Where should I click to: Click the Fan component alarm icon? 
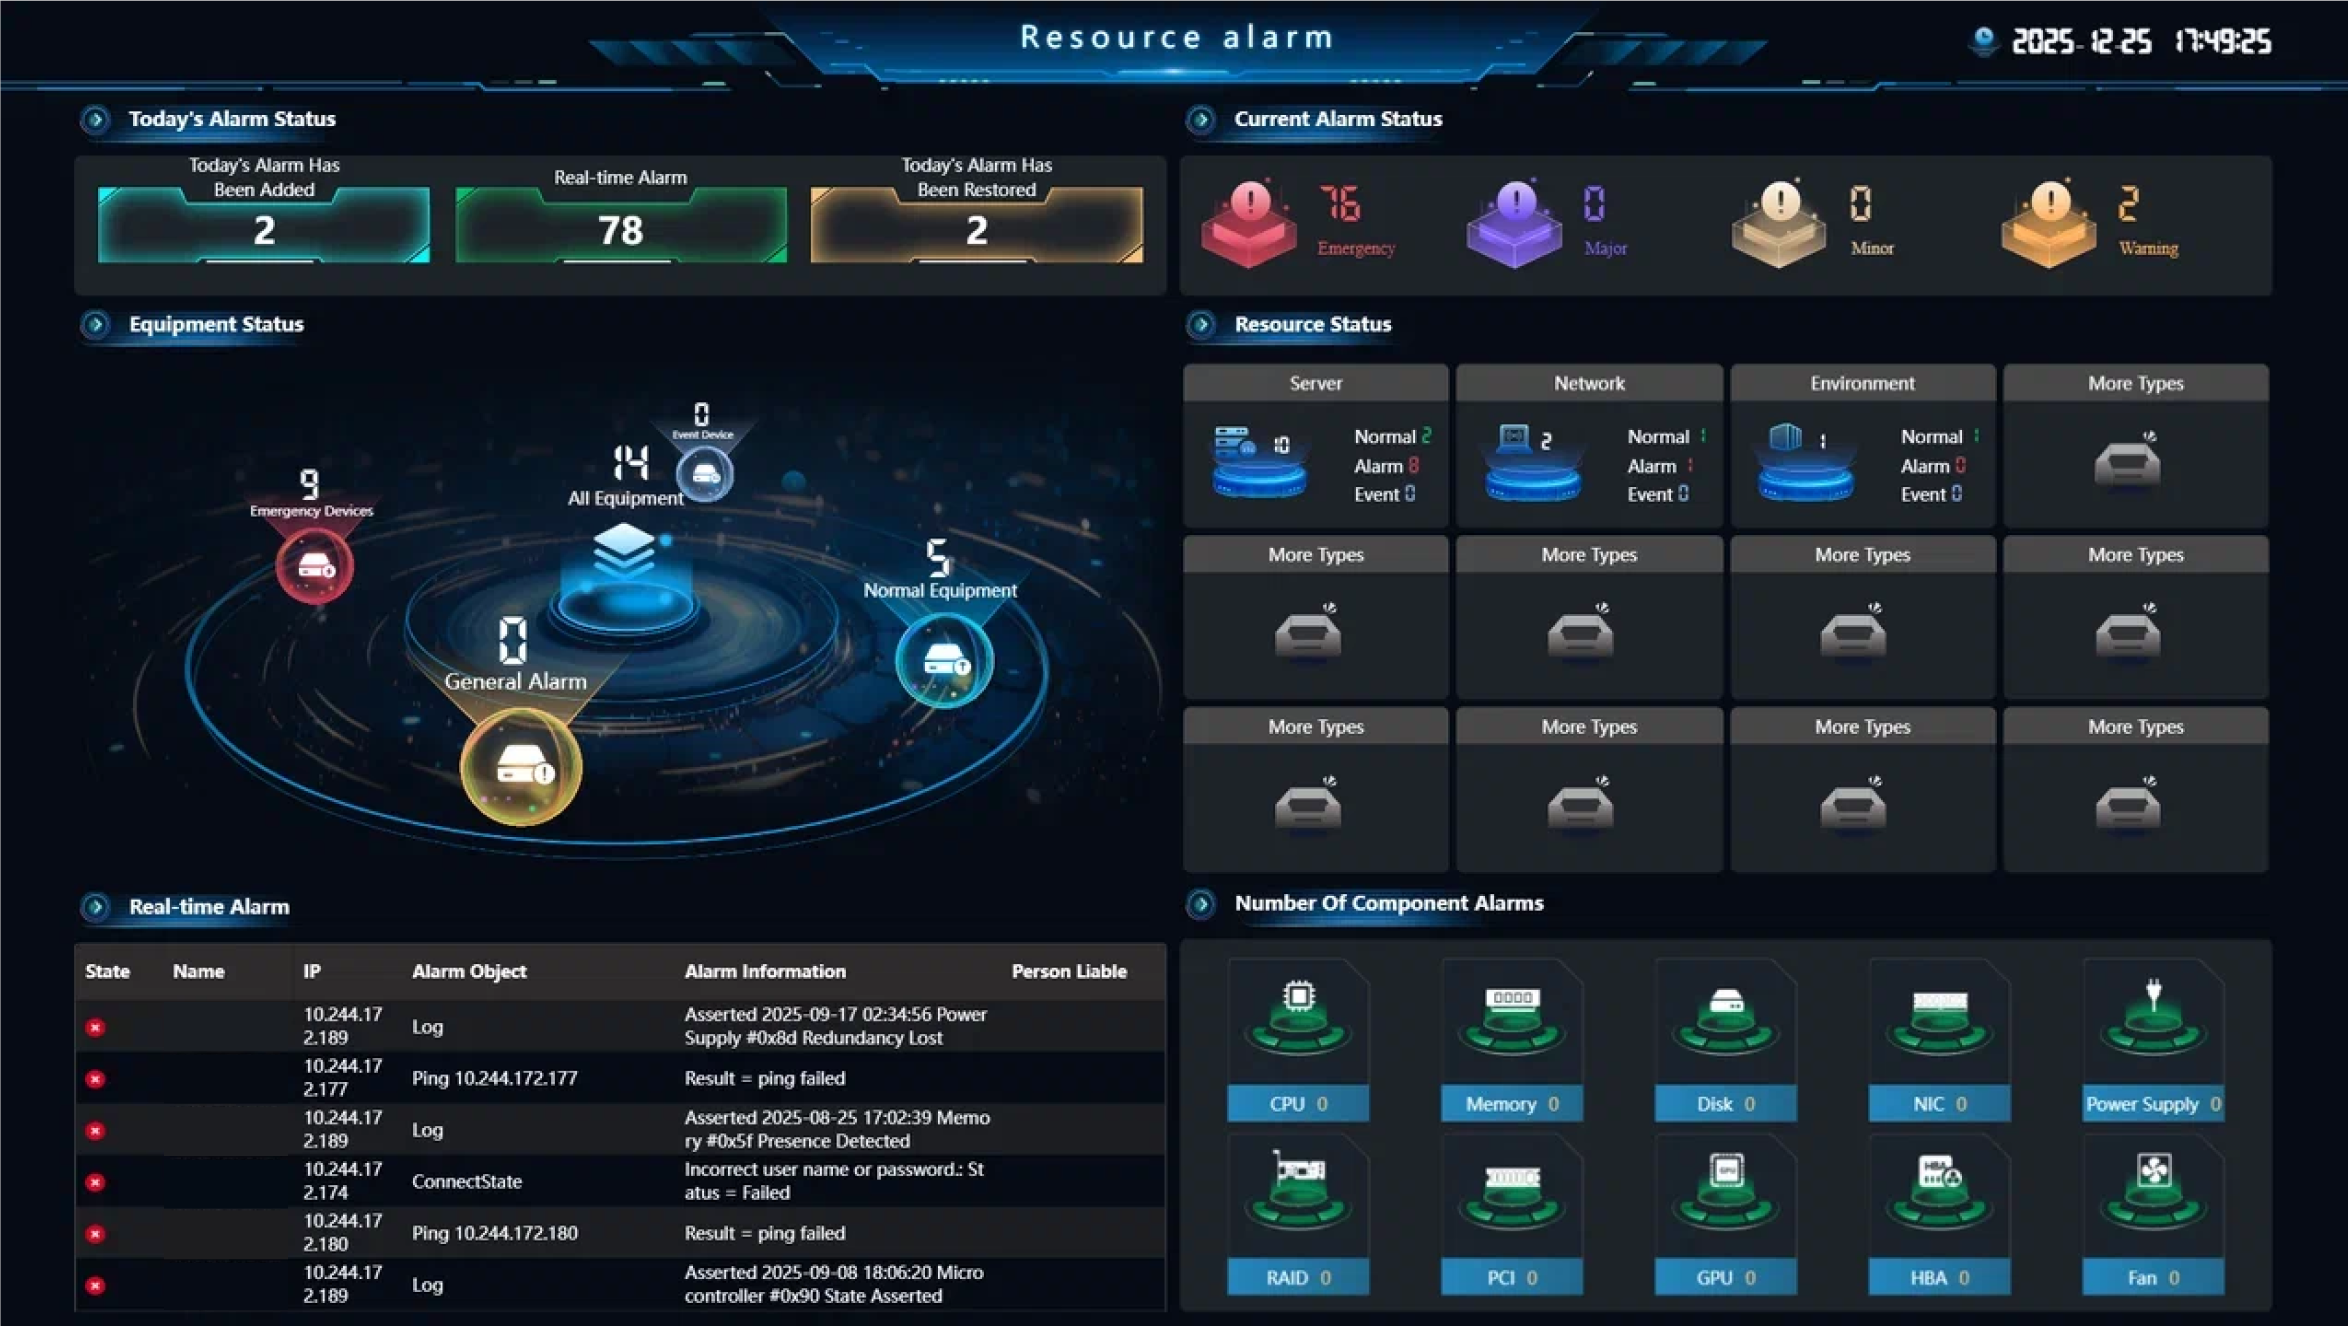[2153, 1190]
